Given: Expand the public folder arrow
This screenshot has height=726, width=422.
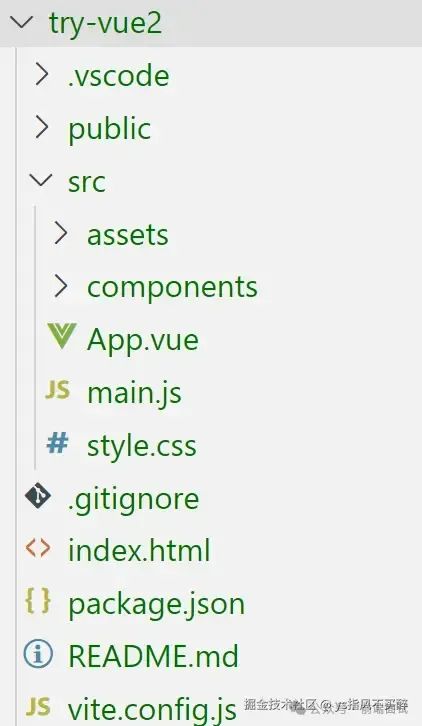Looking at the screenshot, I should [42, 127].
